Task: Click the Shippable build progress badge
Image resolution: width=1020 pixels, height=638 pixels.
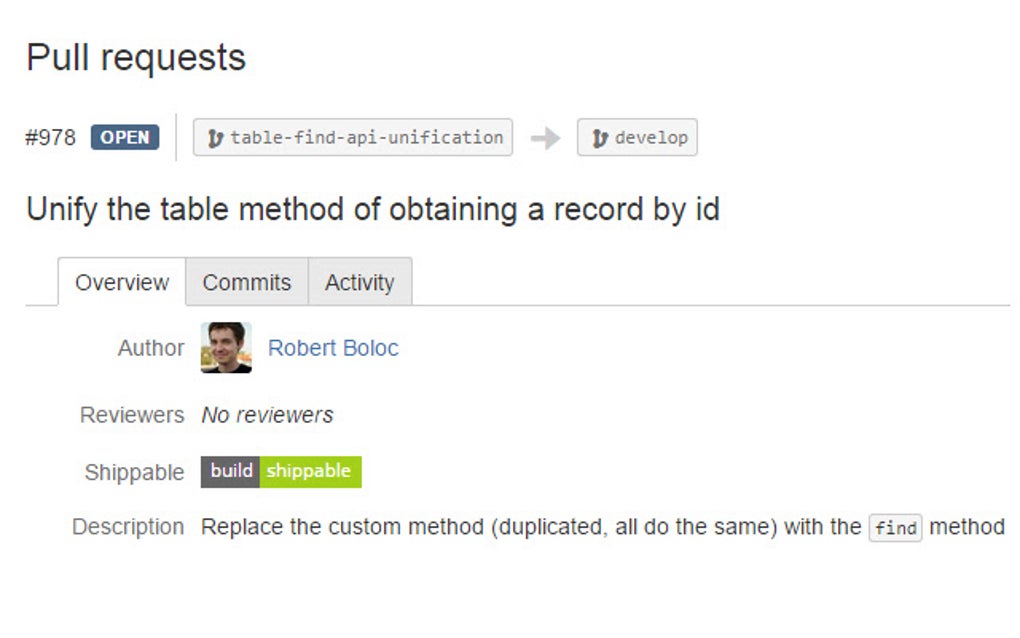Action: (280, 471)
